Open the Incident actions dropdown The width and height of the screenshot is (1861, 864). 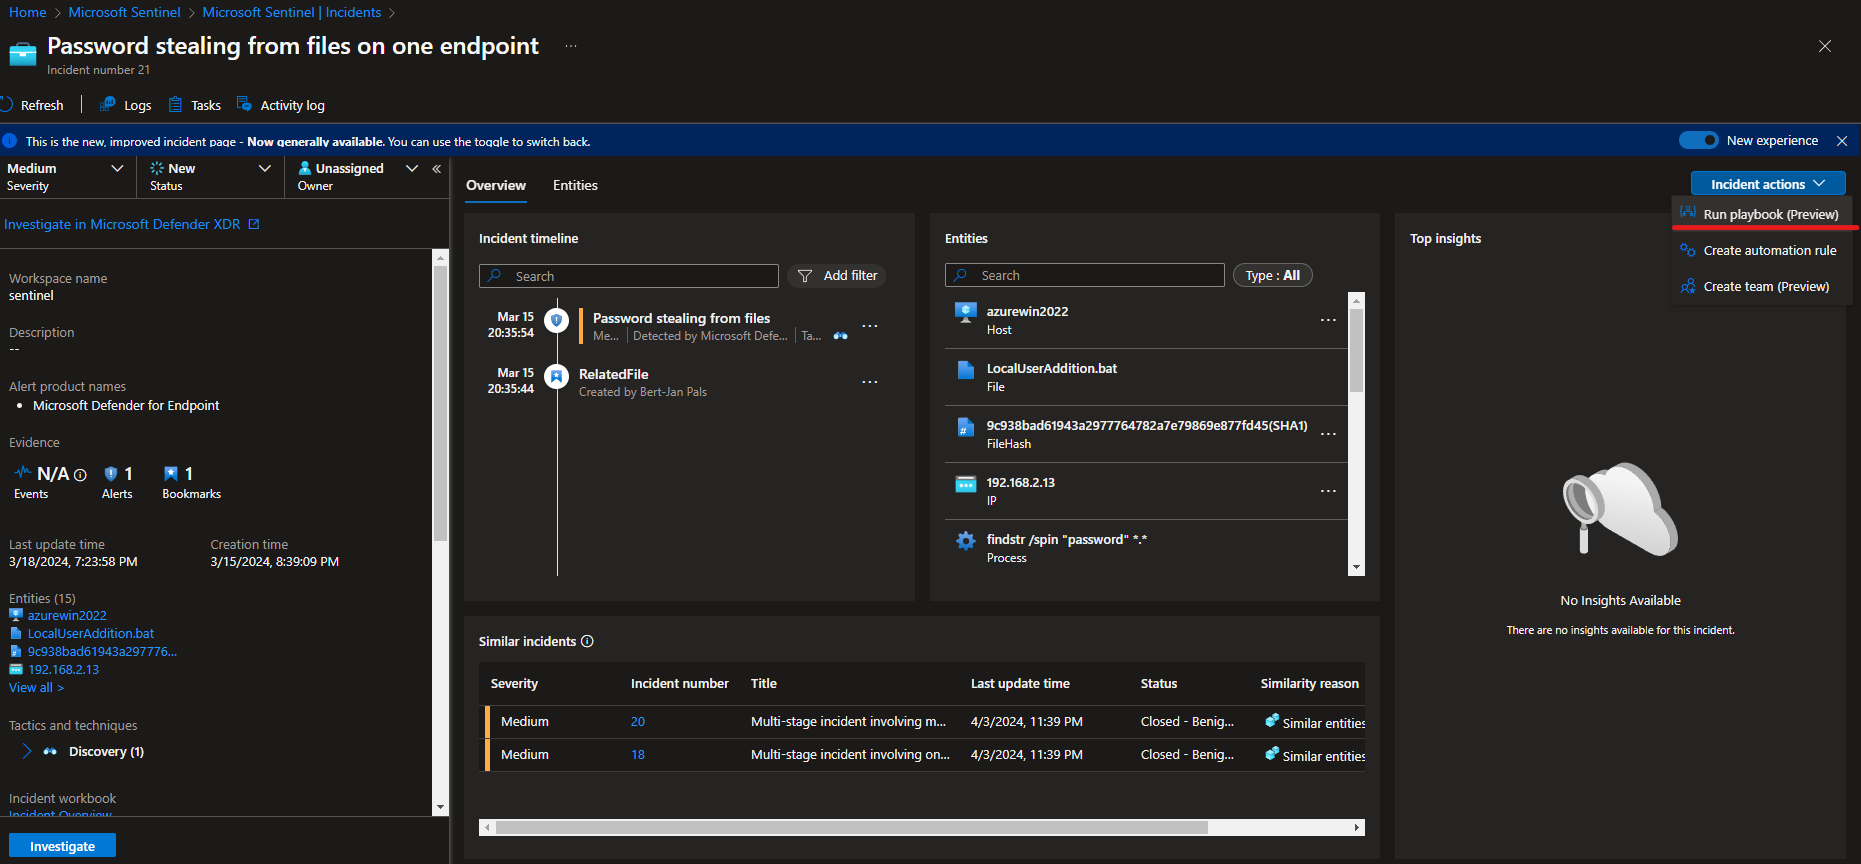click(1768, 184)
